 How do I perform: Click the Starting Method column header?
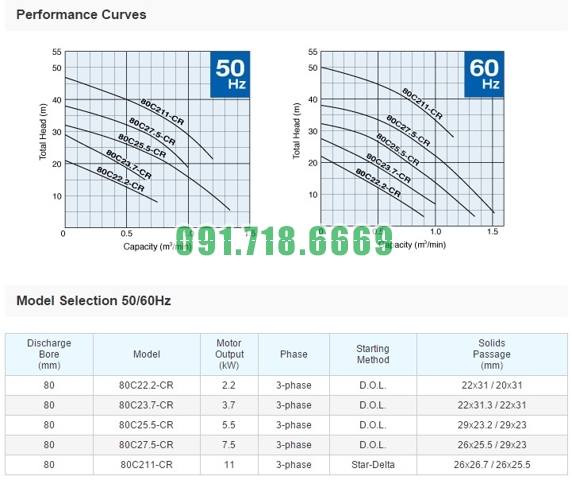point(373,354)
